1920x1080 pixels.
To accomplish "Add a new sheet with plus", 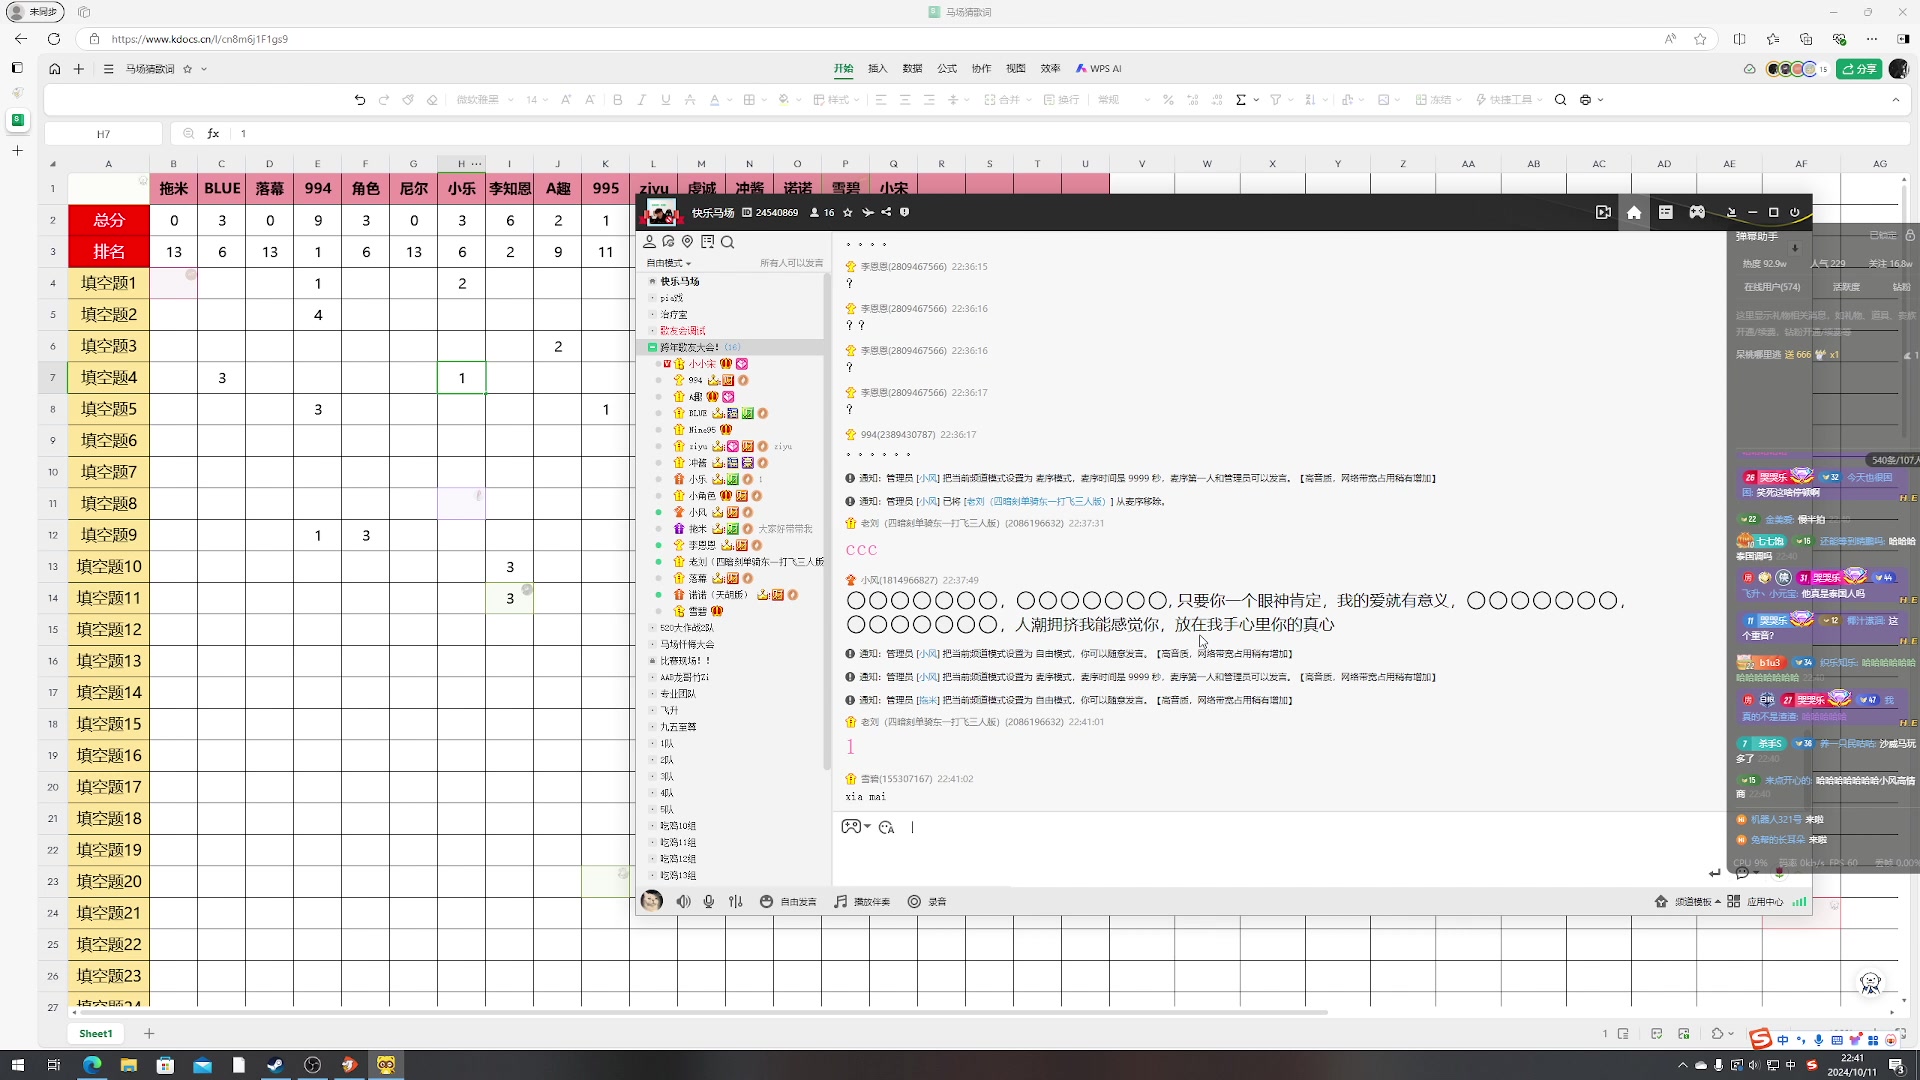I will (x=149, y=1034).
